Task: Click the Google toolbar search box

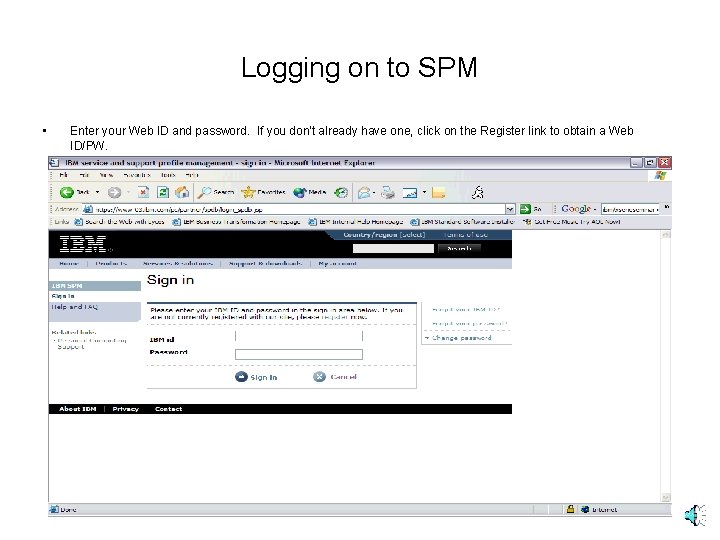Action: (630, 209)
